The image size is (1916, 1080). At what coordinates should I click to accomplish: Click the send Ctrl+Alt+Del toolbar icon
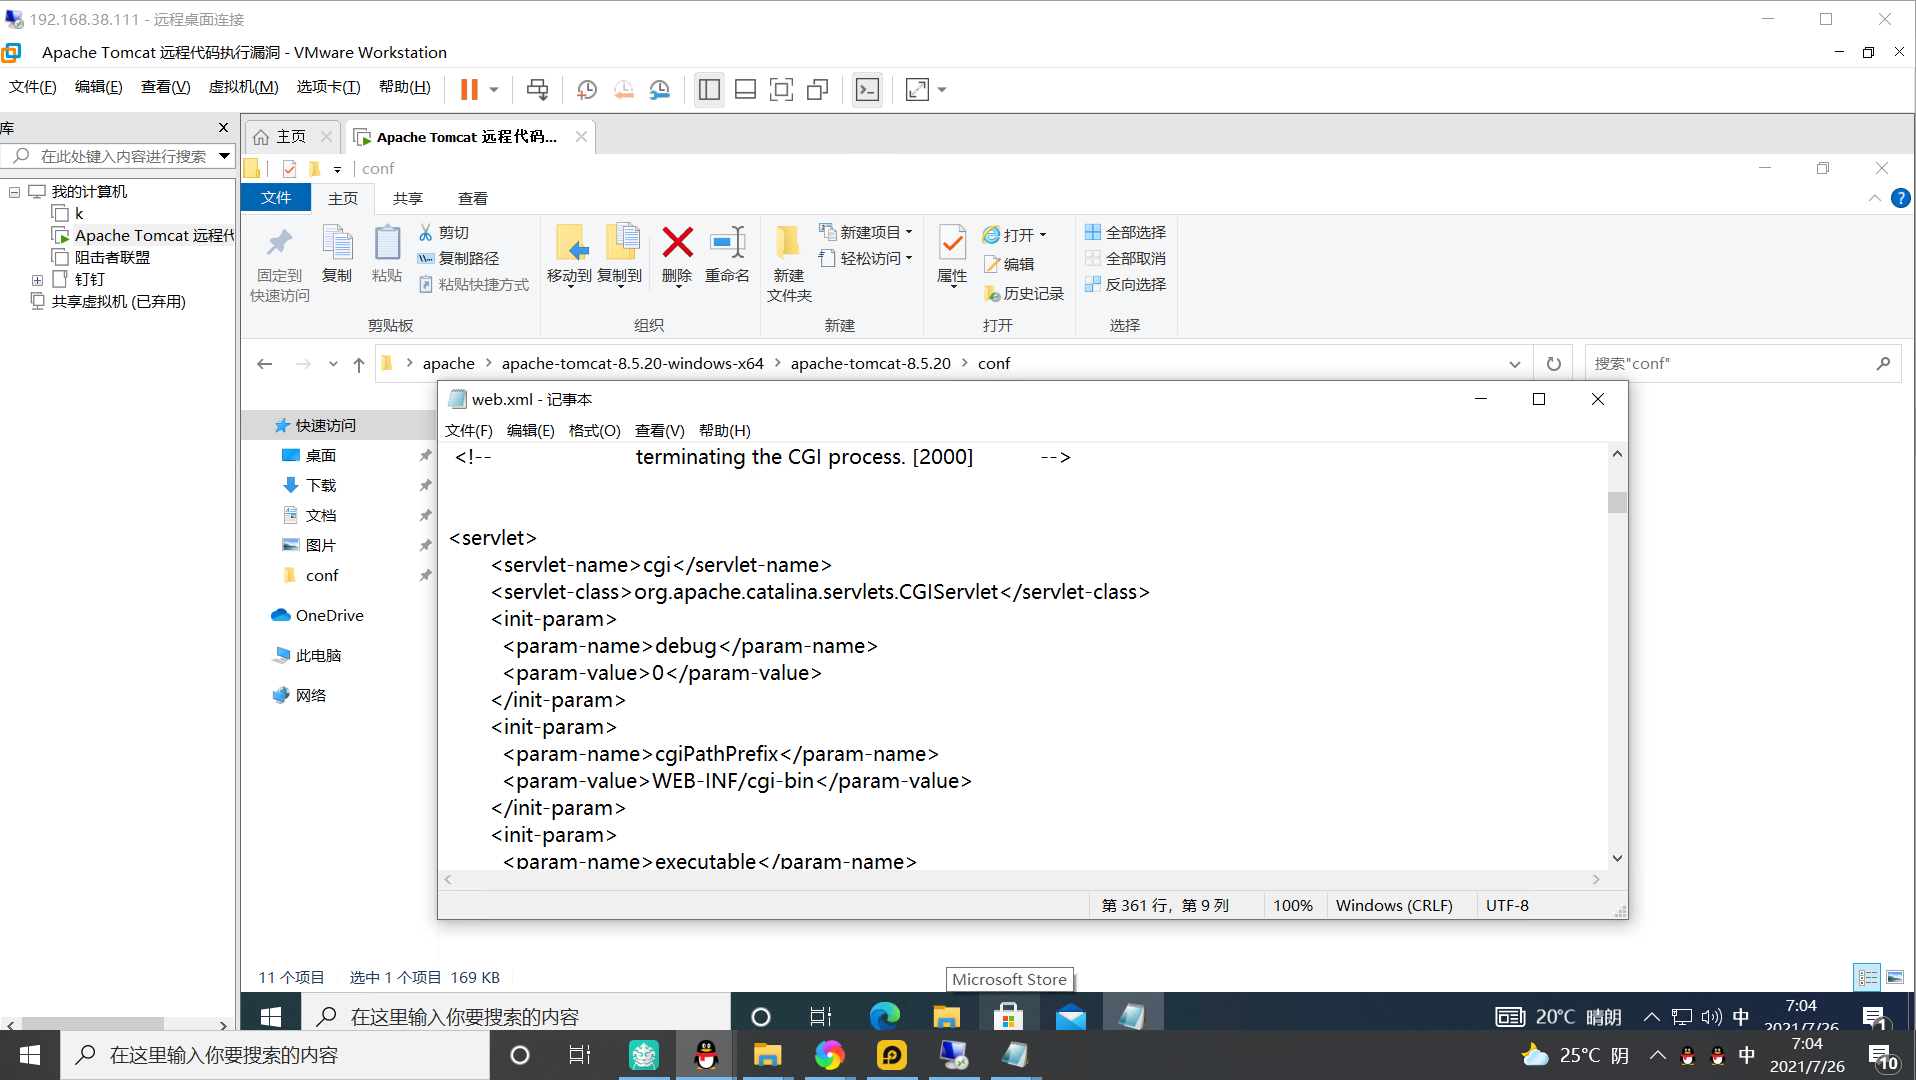coord(537,90)
